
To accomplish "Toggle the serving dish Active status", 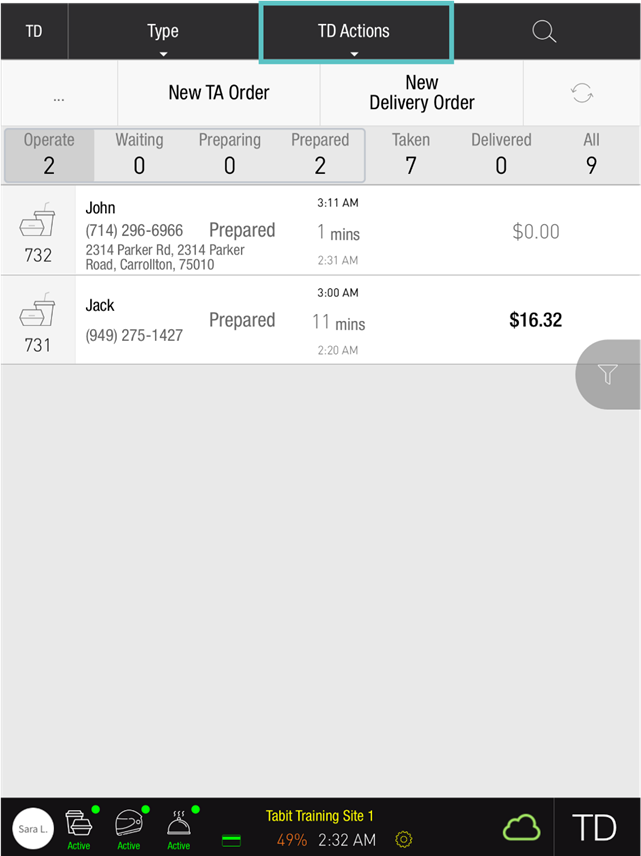I will 179,828.
